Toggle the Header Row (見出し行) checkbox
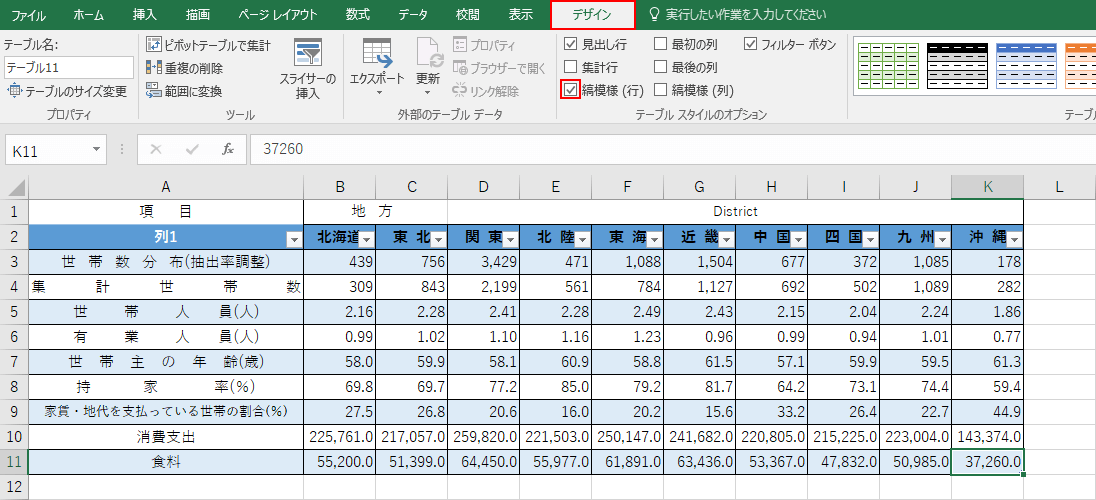 pos(570,45)
